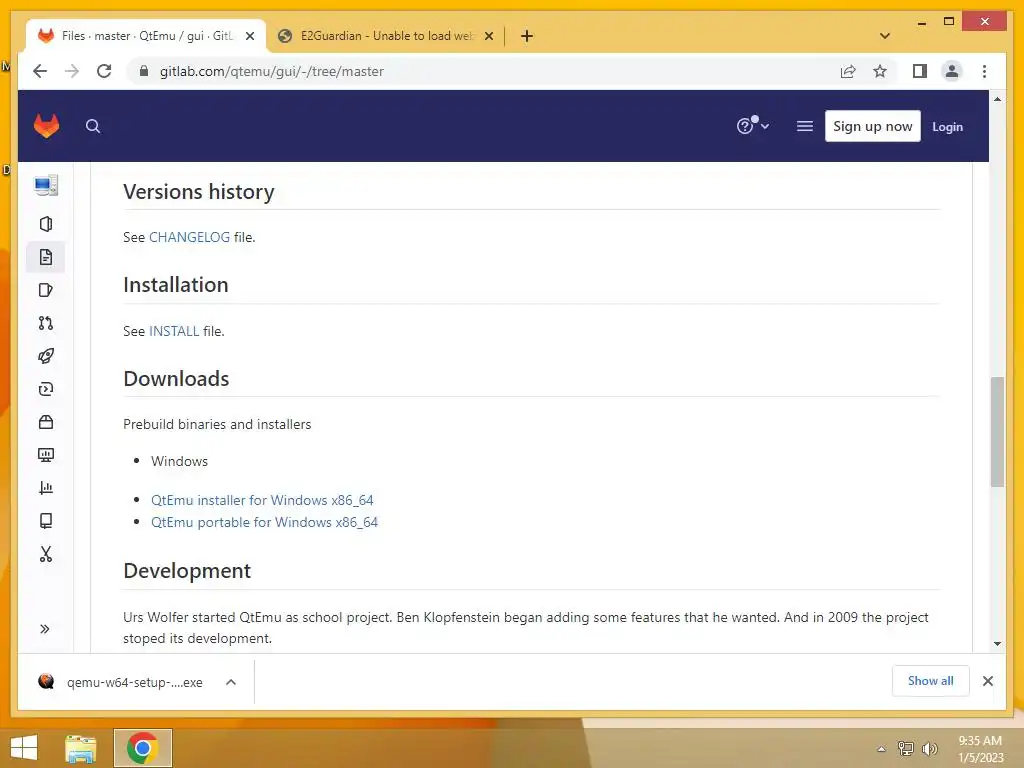
Task: Expand options for qemu-w64-setup download
Action: click(x=231, y=682)
